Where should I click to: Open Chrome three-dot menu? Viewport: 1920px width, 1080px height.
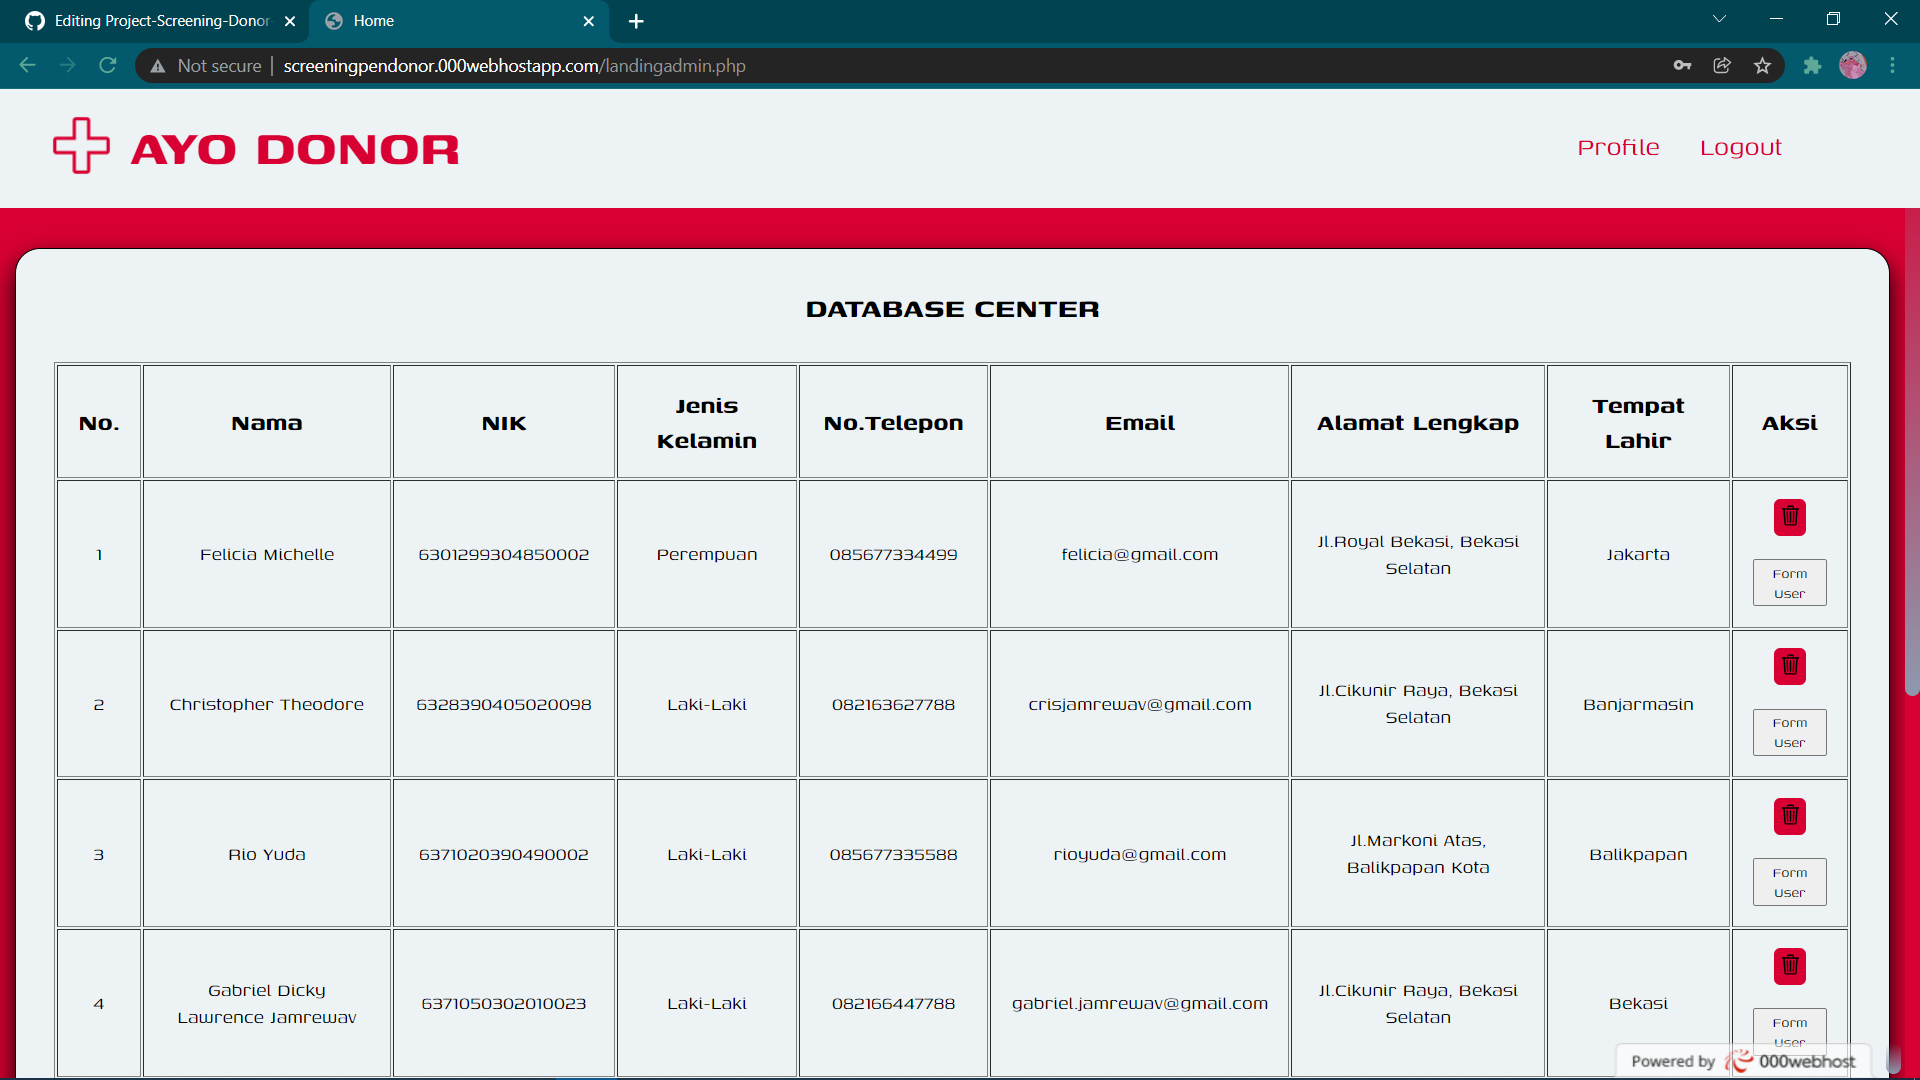point(1892,65)
